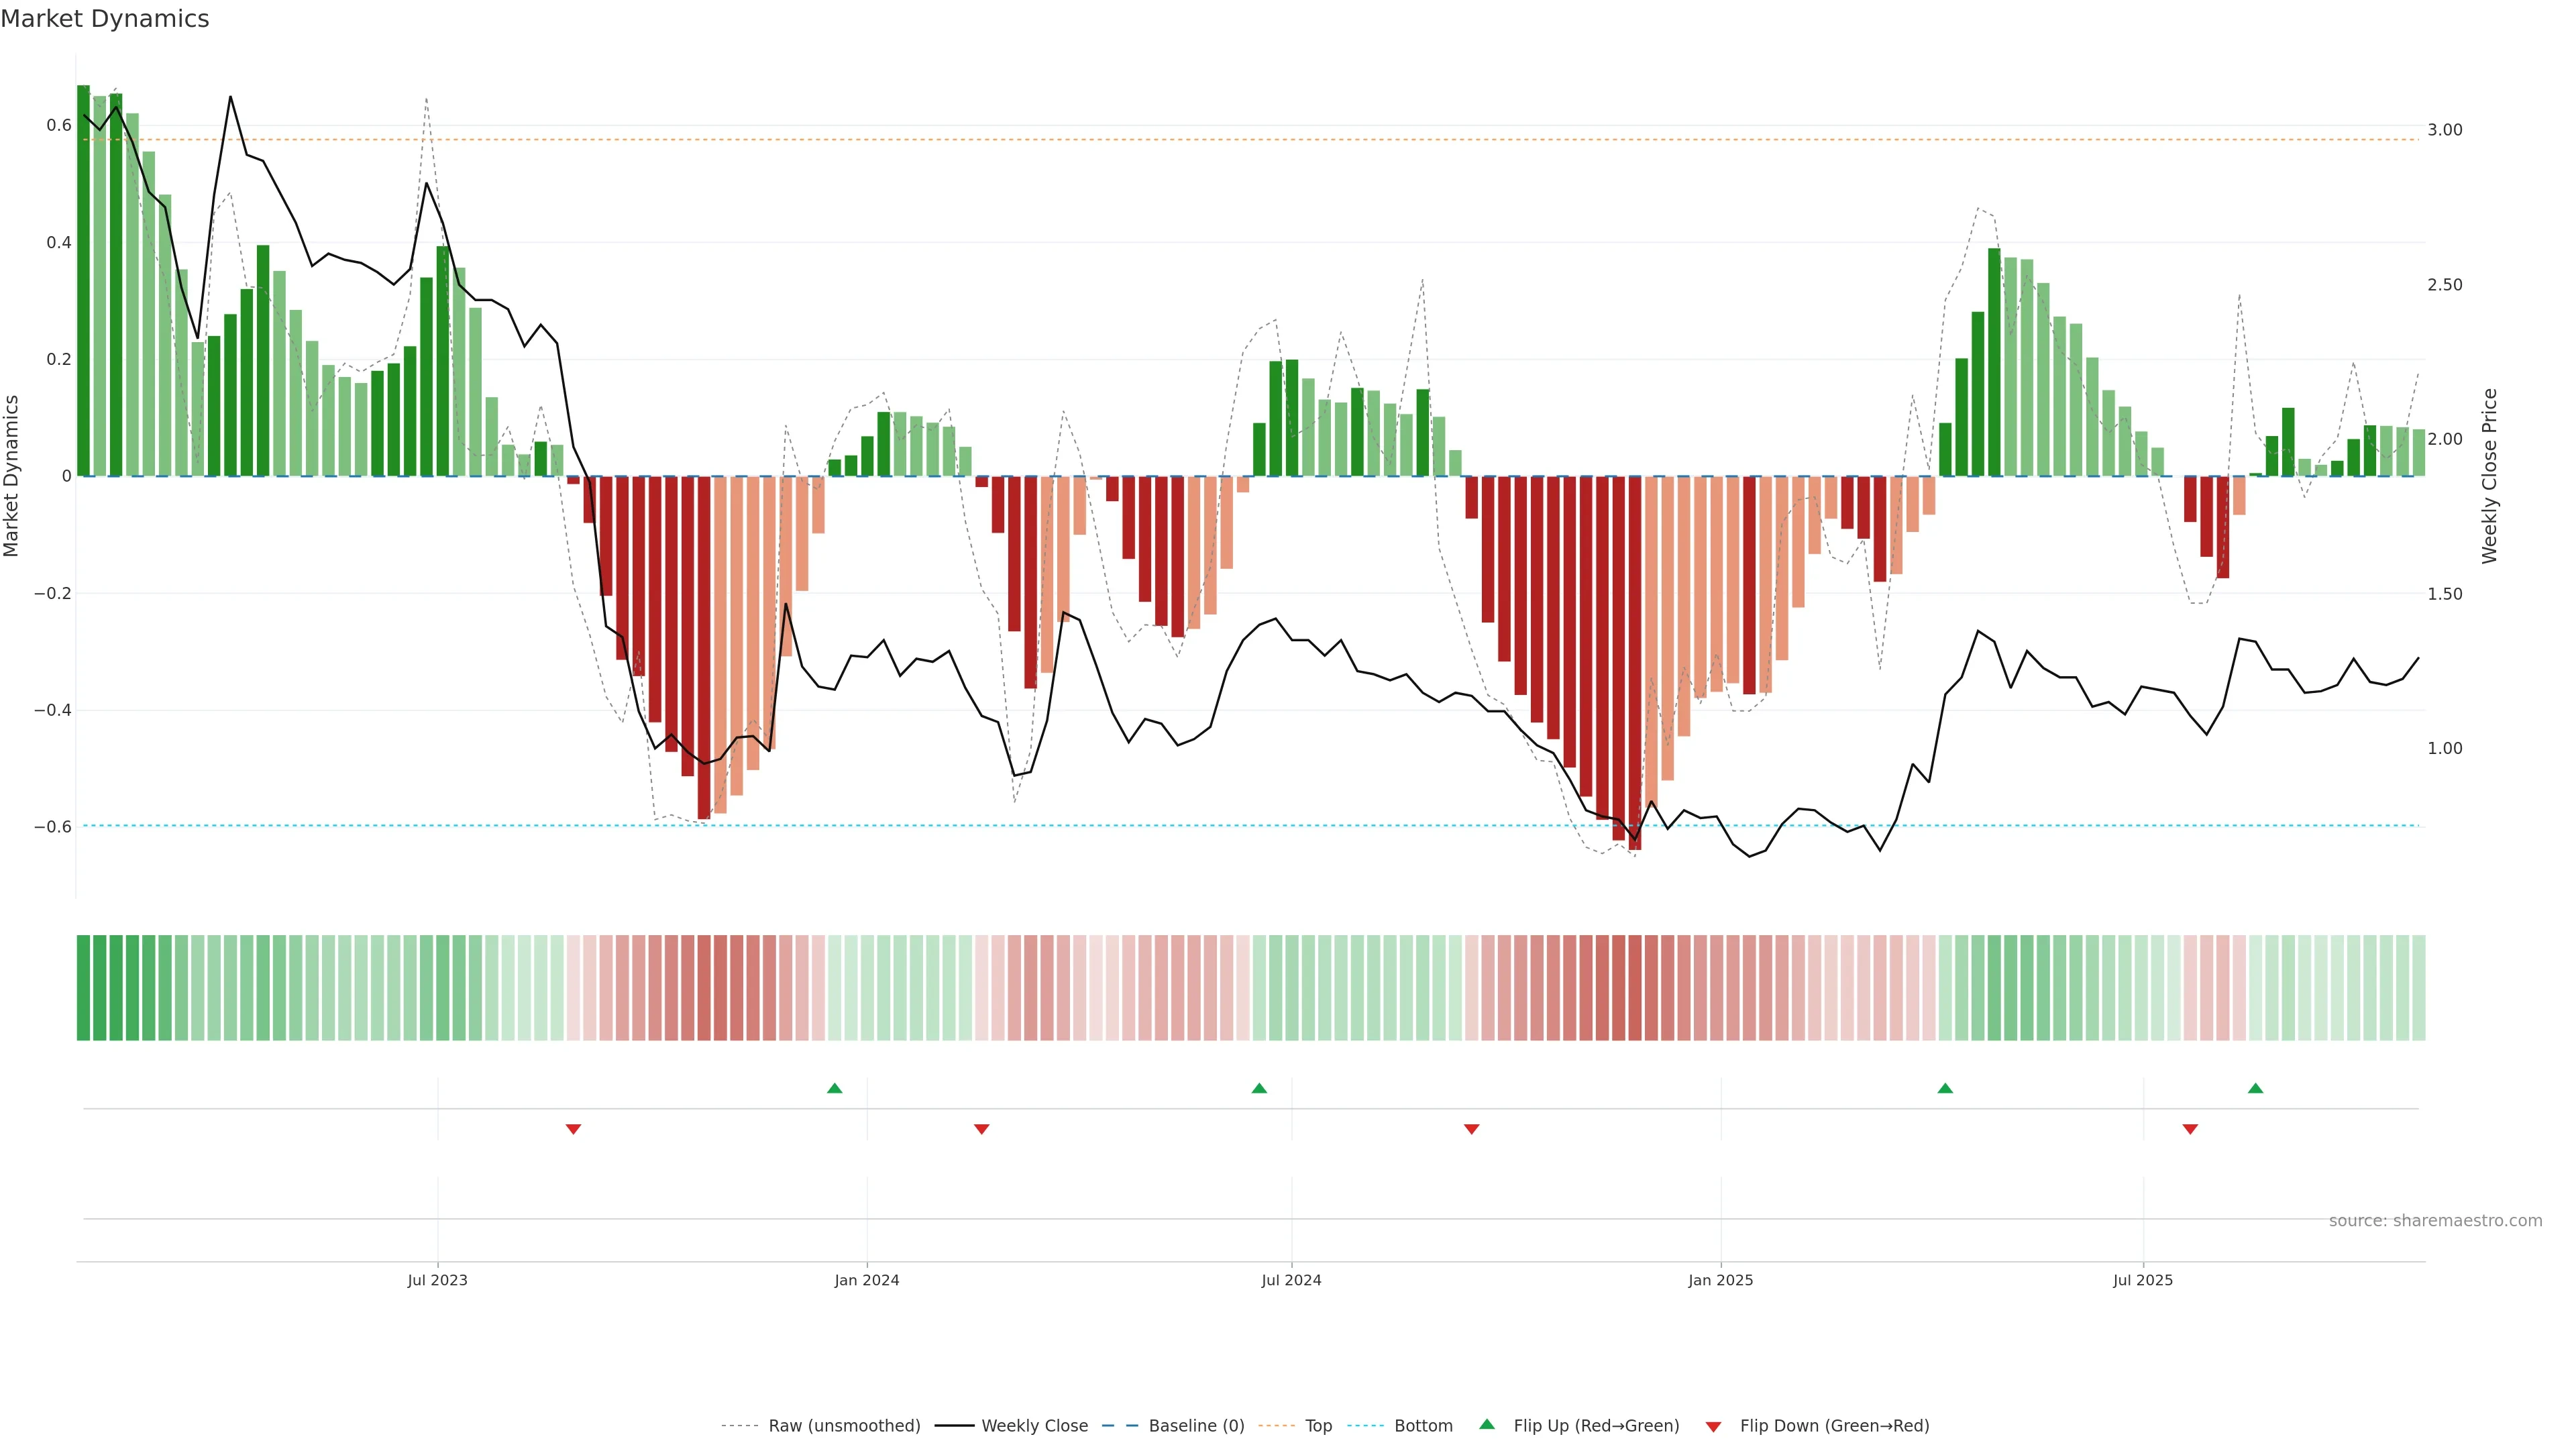Toggle the Weekly Close legend entry
This screenshot has height=1449, width=2576.
(1034, 1425)
